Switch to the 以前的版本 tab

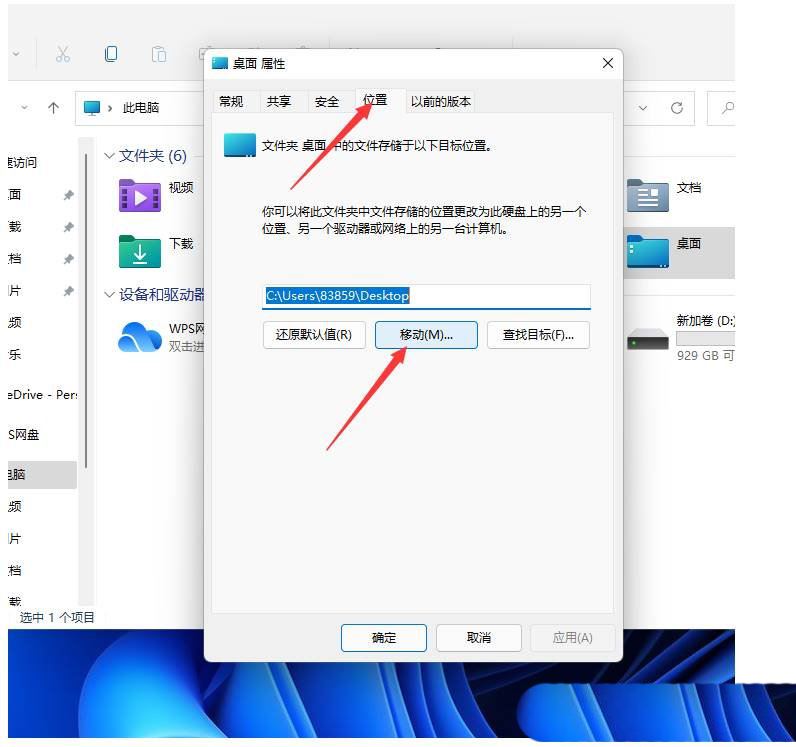[x=441, y=102]
